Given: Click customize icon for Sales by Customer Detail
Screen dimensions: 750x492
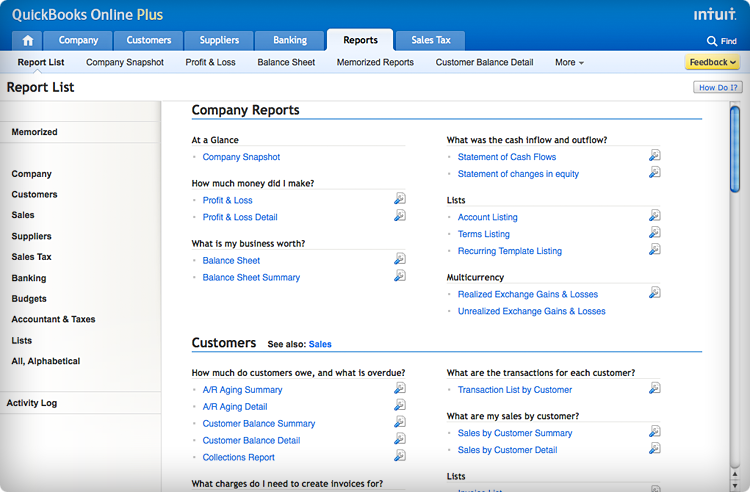Looking at the screenshot, I should [x=655, y=448].
